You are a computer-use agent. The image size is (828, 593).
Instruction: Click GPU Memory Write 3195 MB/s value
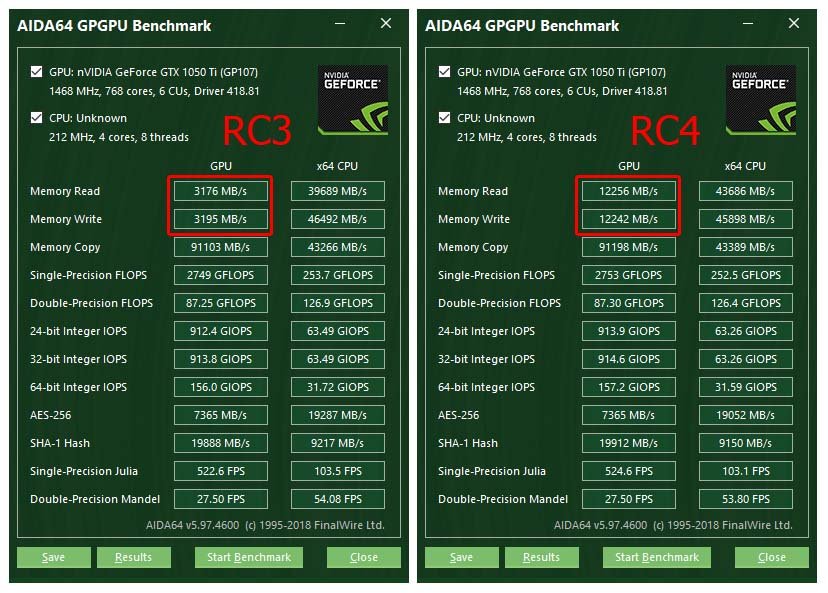coord(221,219)
